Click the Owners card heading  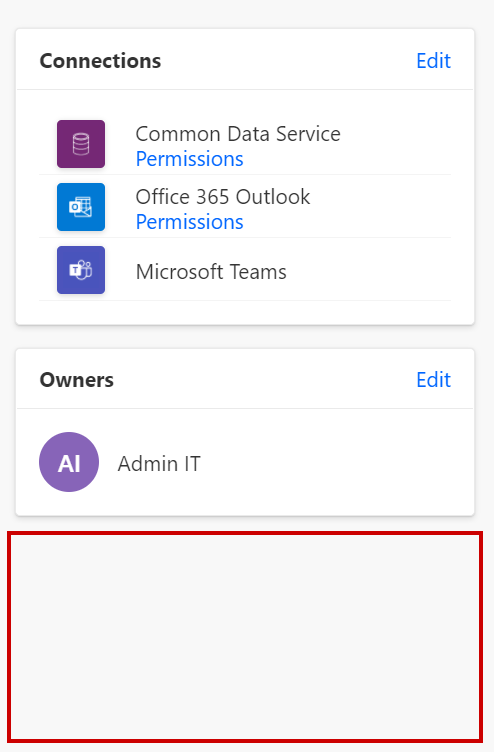click(77, 380)
